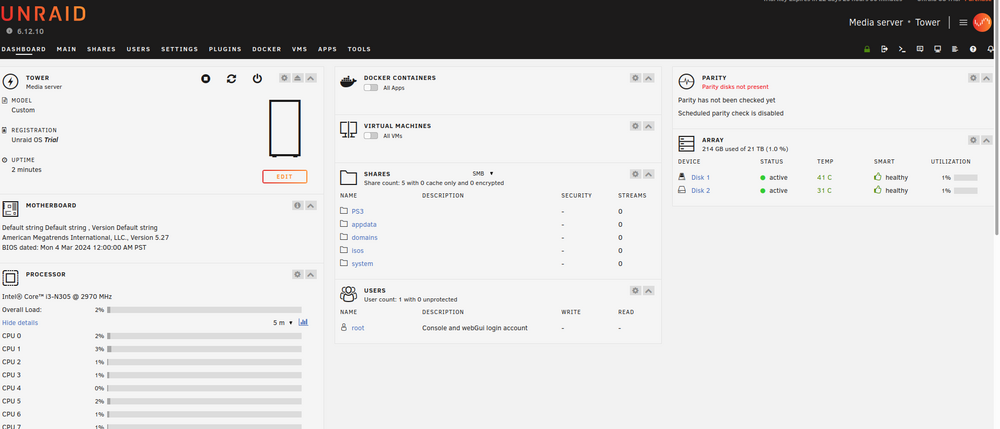
Task: Click the Unraid logo
Action: coord(43,13)
